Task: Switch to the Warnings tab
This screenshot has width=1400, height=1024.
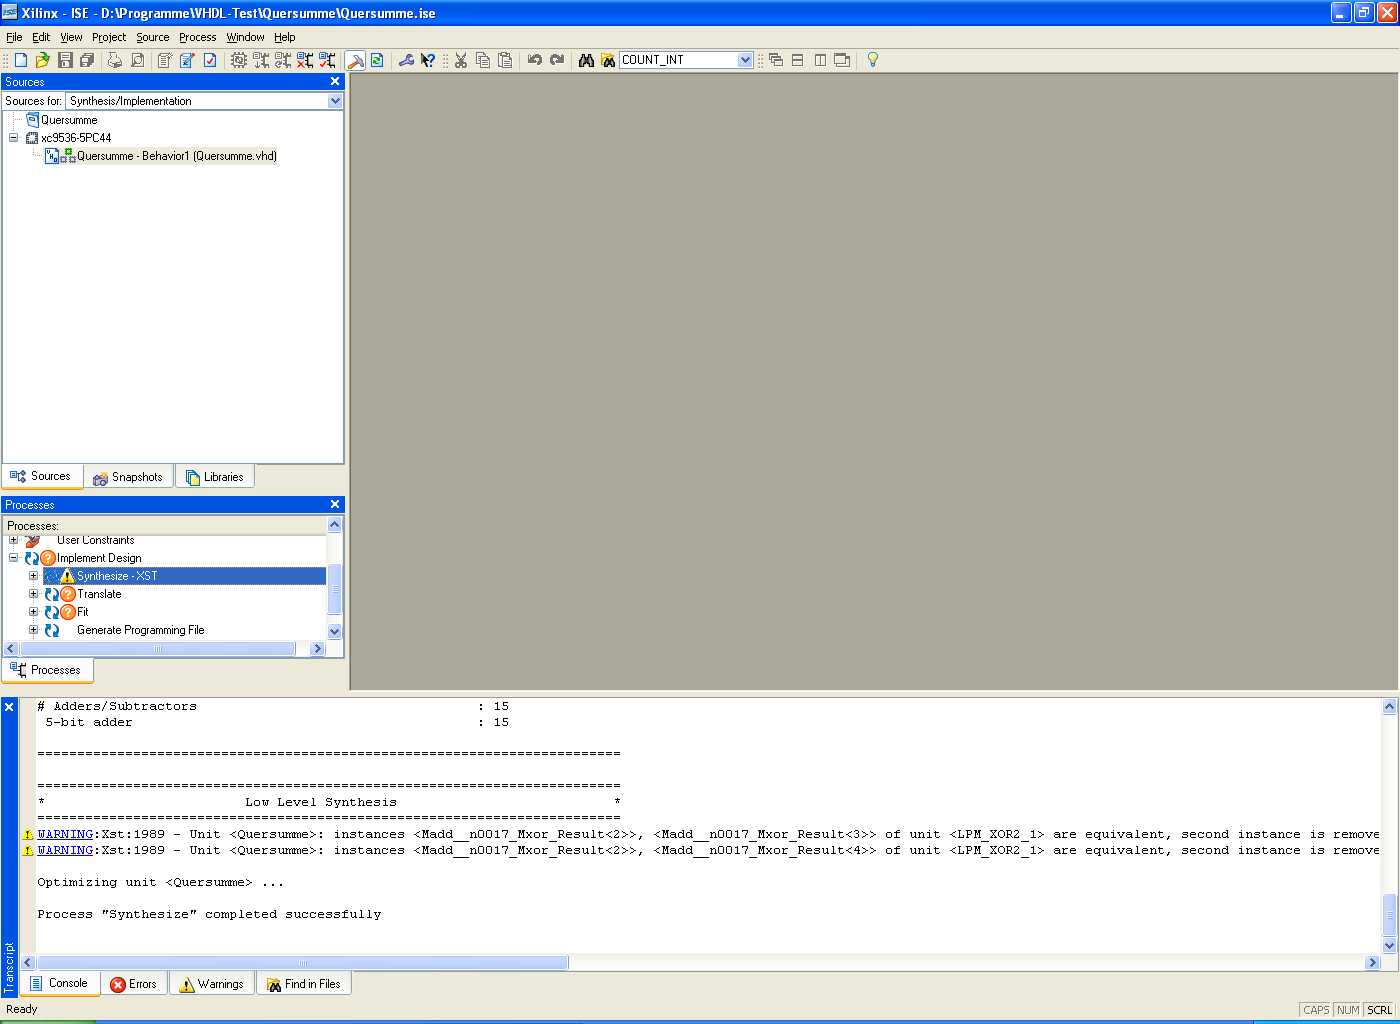Action: click(x=211, y=984)
